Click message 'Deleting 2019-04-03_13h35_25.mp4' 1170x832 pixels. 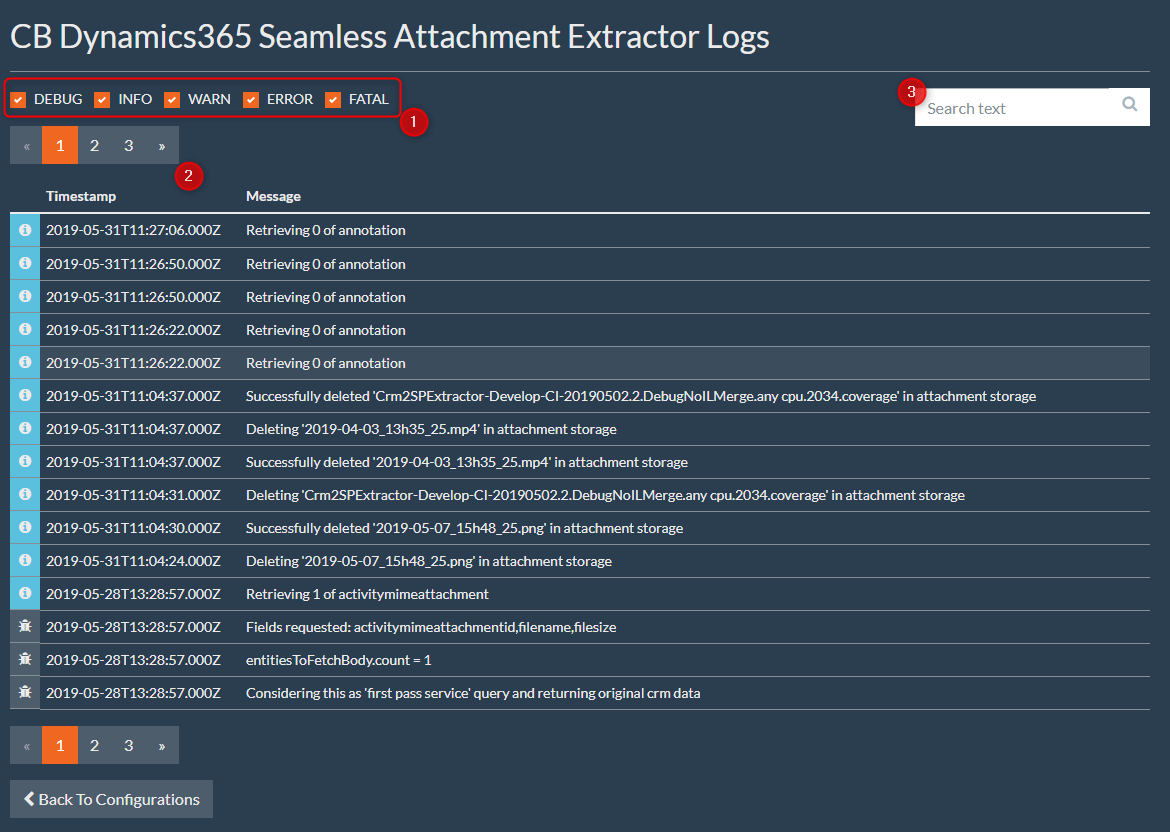click(431, 429)
